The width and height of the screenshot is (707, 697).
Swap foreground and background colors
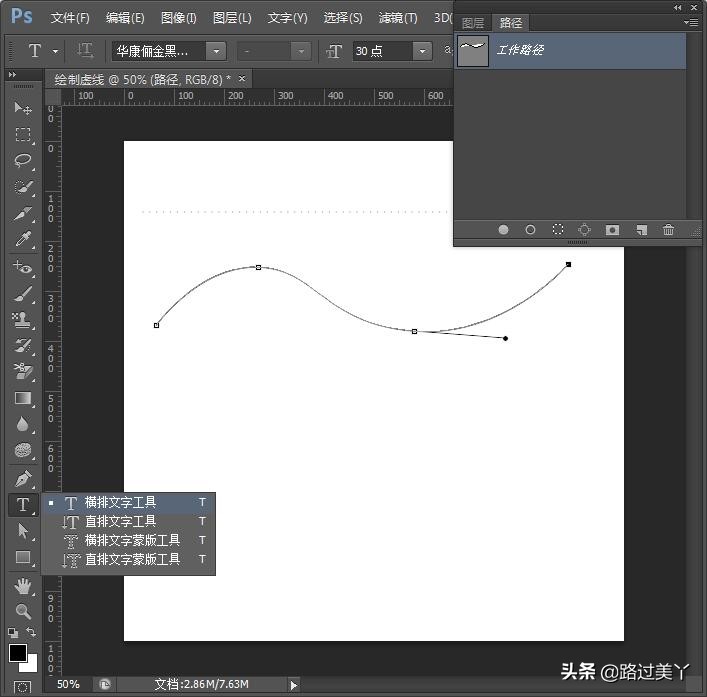(x=31, y=632)
